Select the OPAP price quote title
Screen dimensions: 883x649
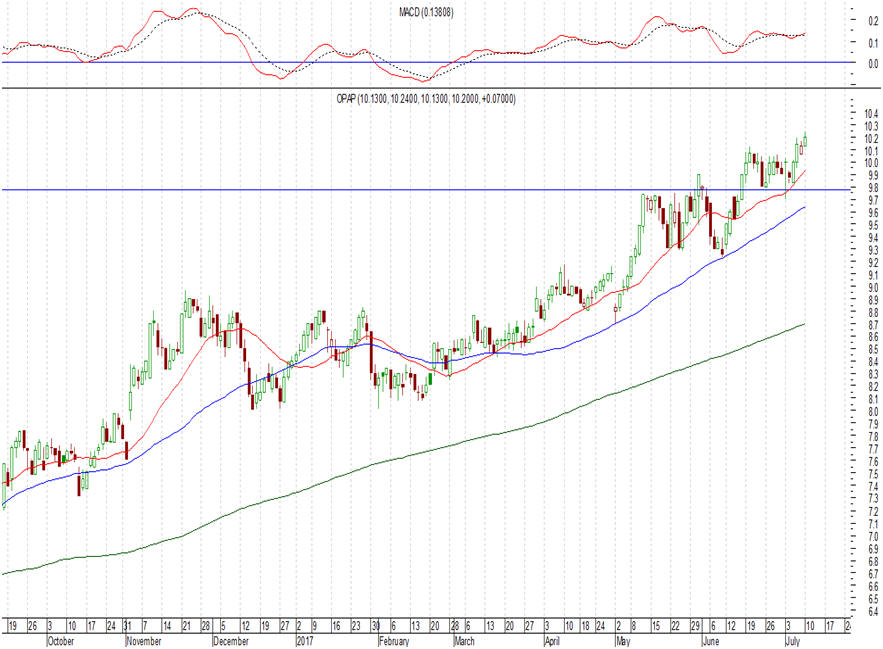pyautogui.click(x=426, y=99)
